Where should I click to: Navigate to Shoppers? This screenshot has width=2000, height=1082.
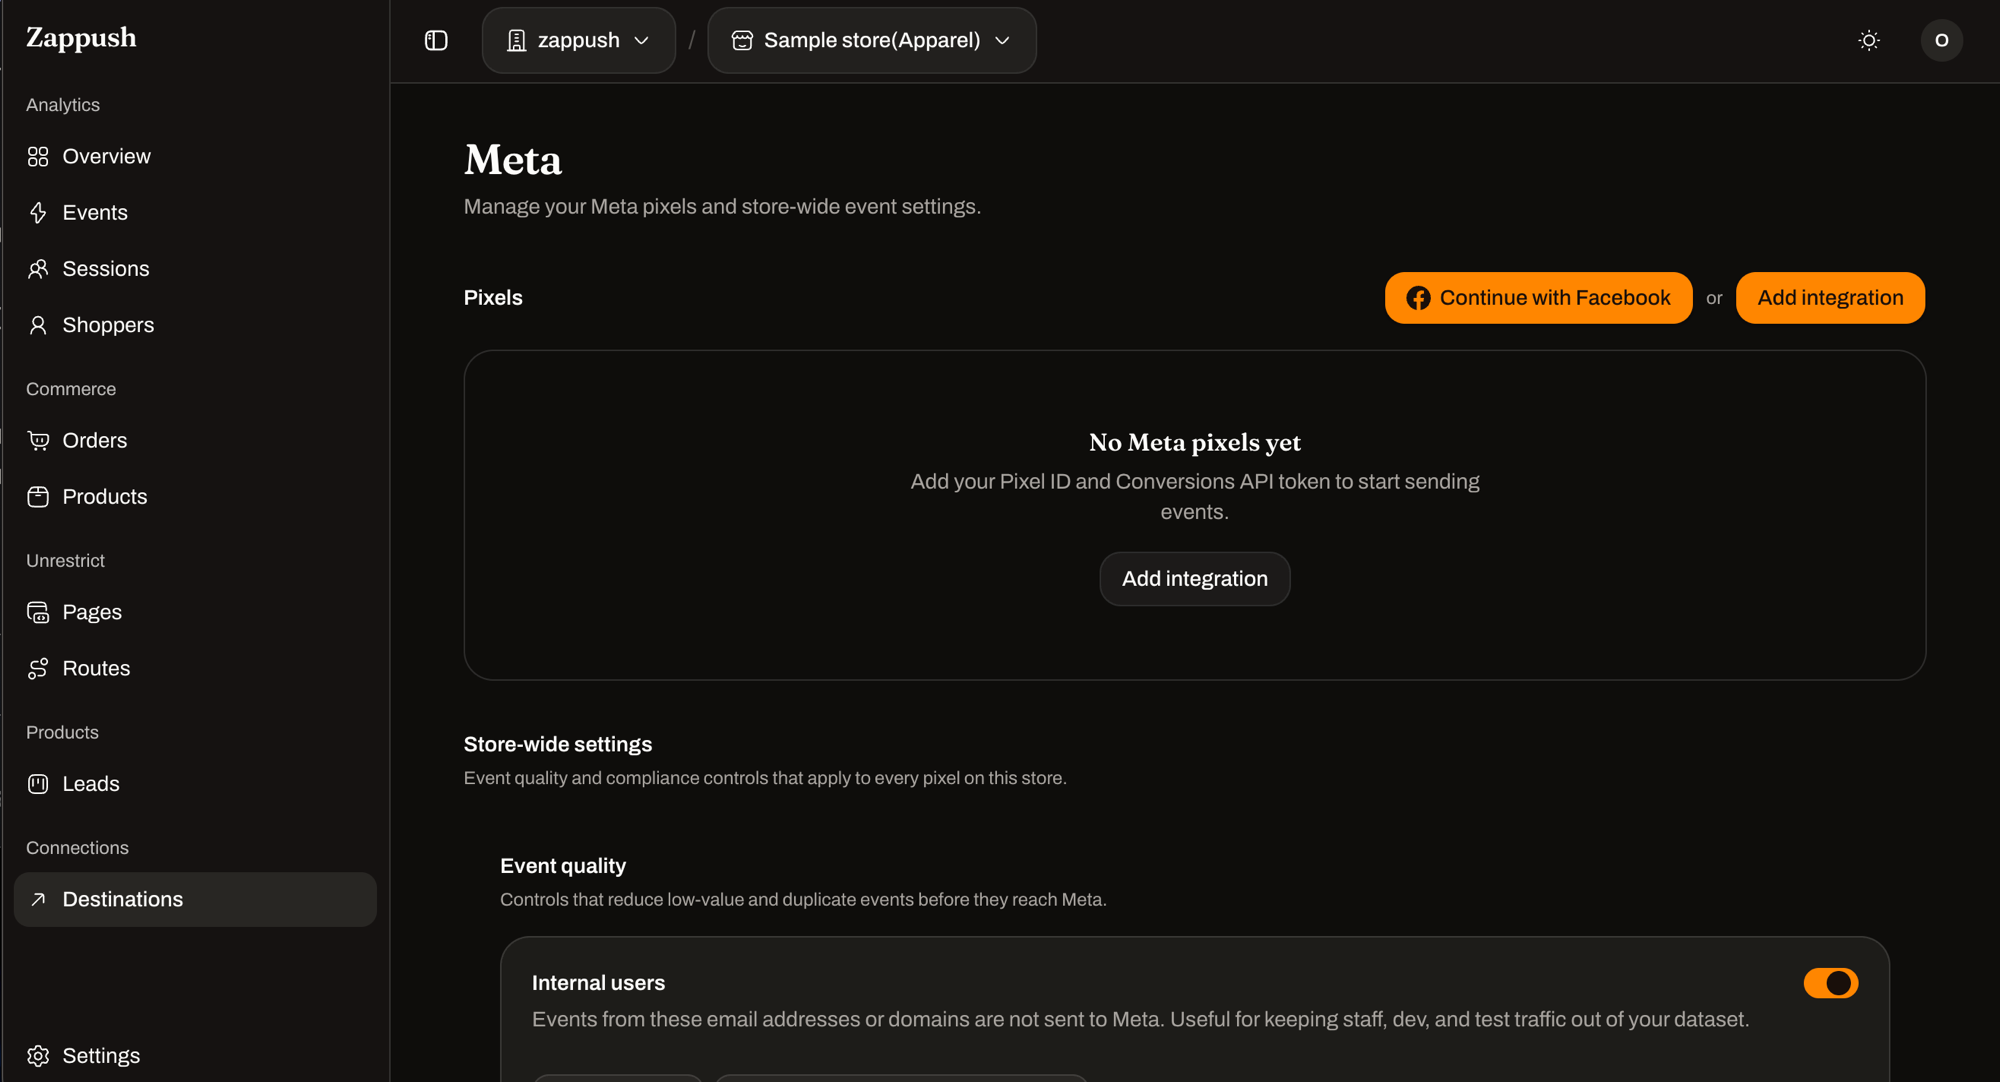195,325
